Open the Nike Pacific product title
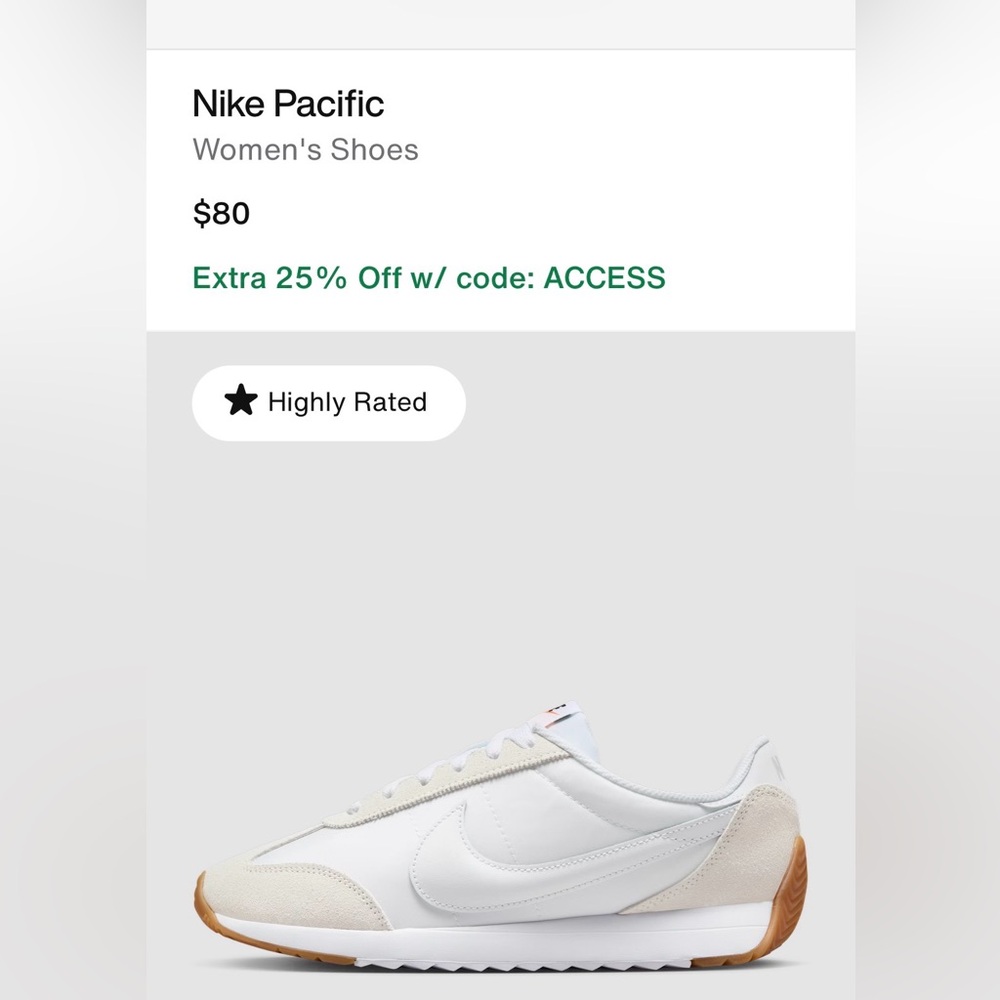This screenshot has height=1000, width=1000. coord(288,103)
